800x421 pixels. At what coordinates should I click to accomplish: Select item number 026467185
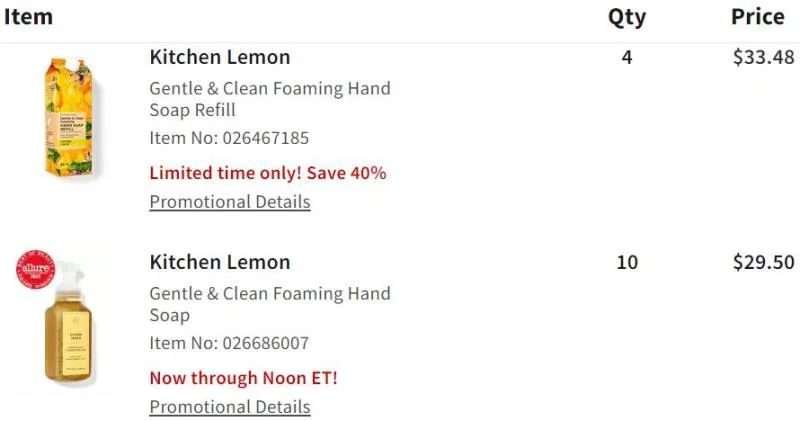tap(229, 138)
